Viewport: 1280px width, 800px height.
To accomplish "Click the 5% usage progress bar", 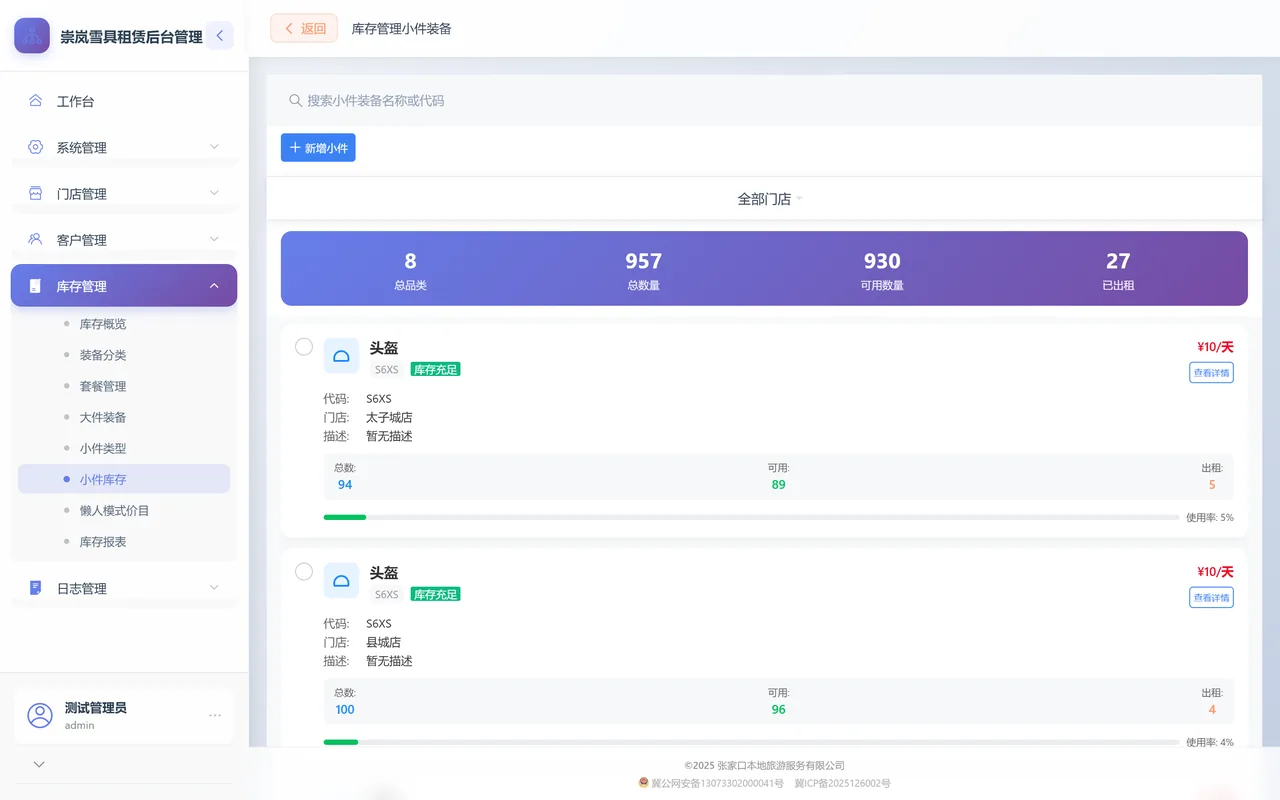I will (751, 517).
